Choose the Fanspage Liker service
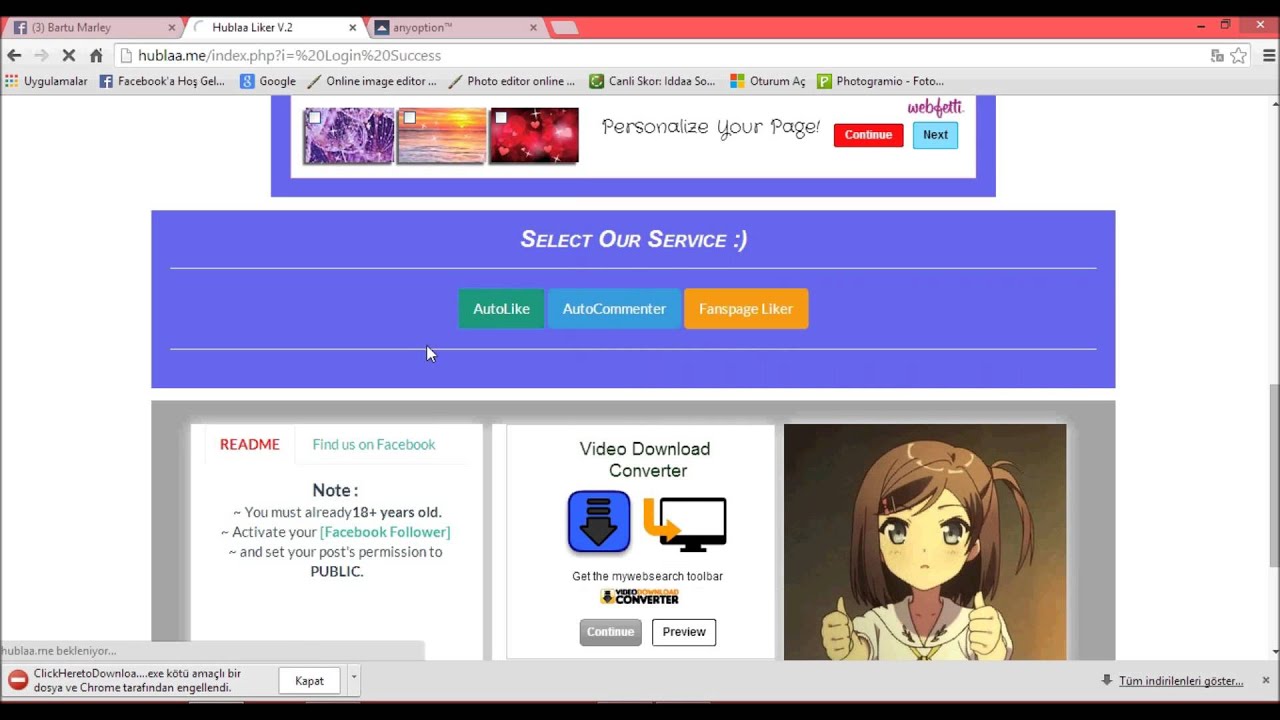Viewport: 1280px width, 720px height. [x=746, y=309]
